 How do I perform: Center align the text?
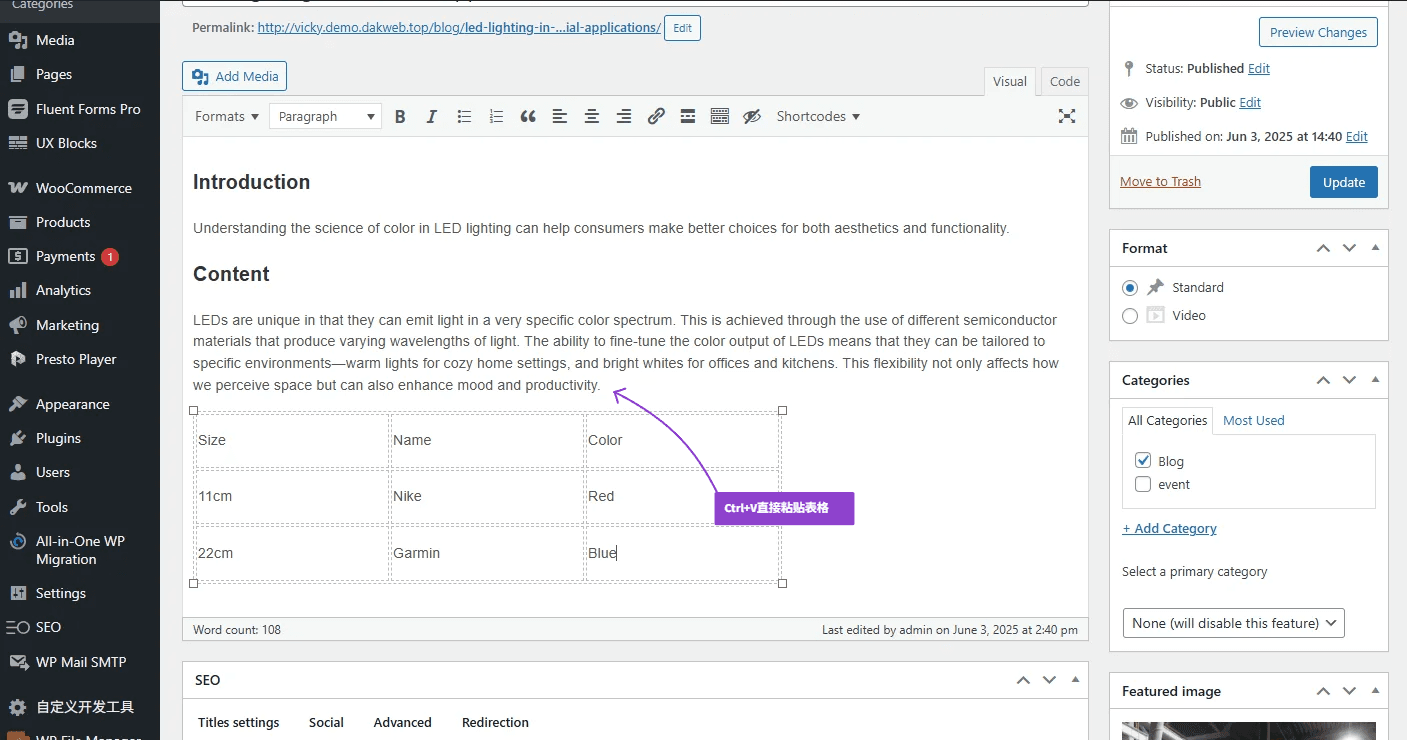point(592,117)
